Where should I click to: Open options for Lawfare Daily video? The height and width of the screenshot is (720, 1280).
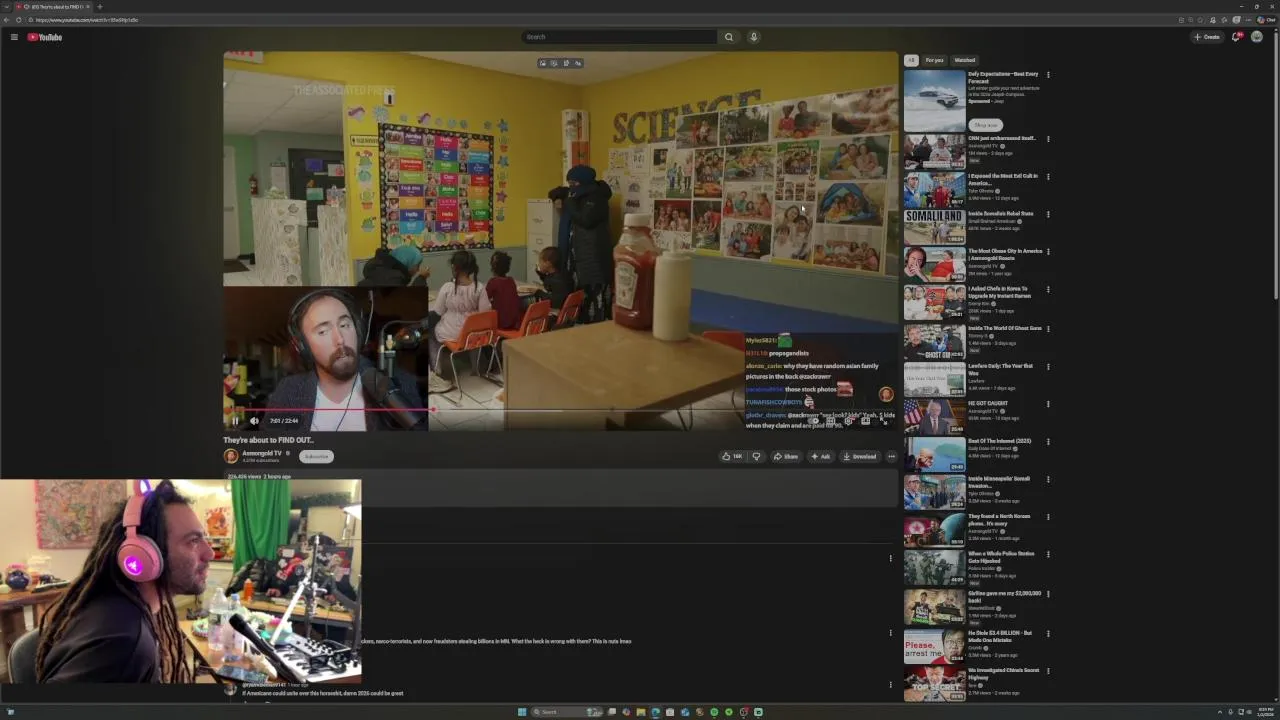pyautogui.click(x=1048, y=366)
